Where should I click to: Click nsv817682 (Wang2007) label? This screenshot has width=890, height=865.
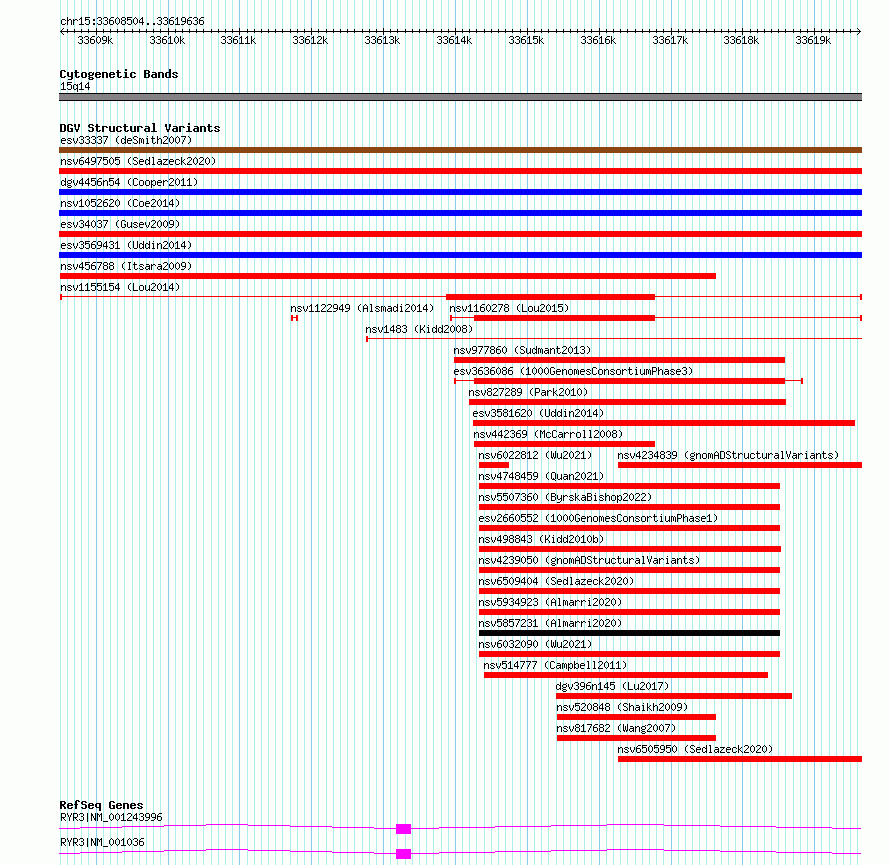tap(616, 728)
